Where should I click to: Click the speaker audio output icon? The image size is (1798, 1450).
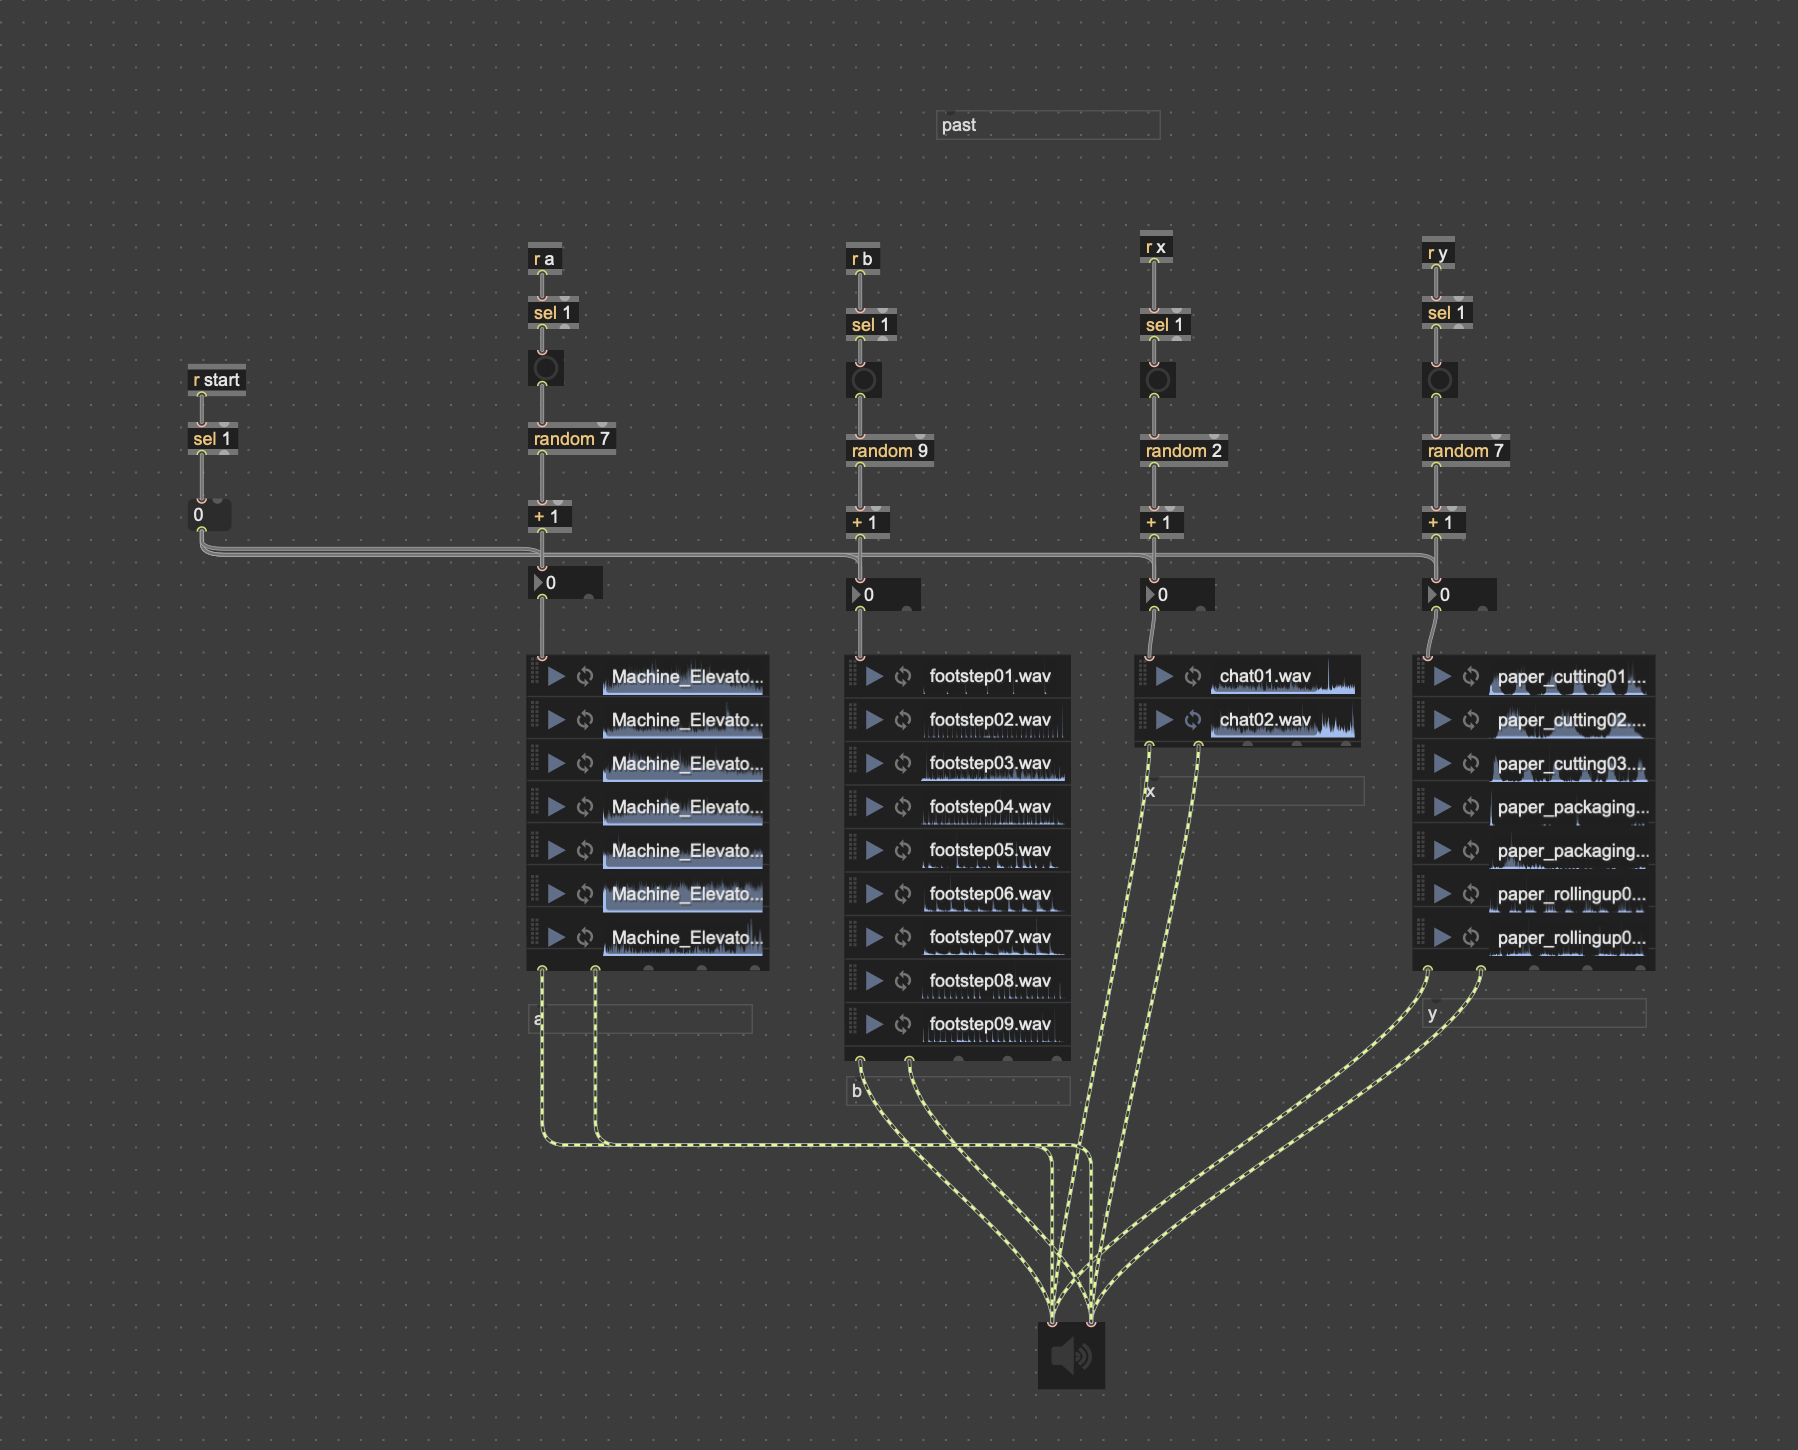(x=1071, y=1356)
